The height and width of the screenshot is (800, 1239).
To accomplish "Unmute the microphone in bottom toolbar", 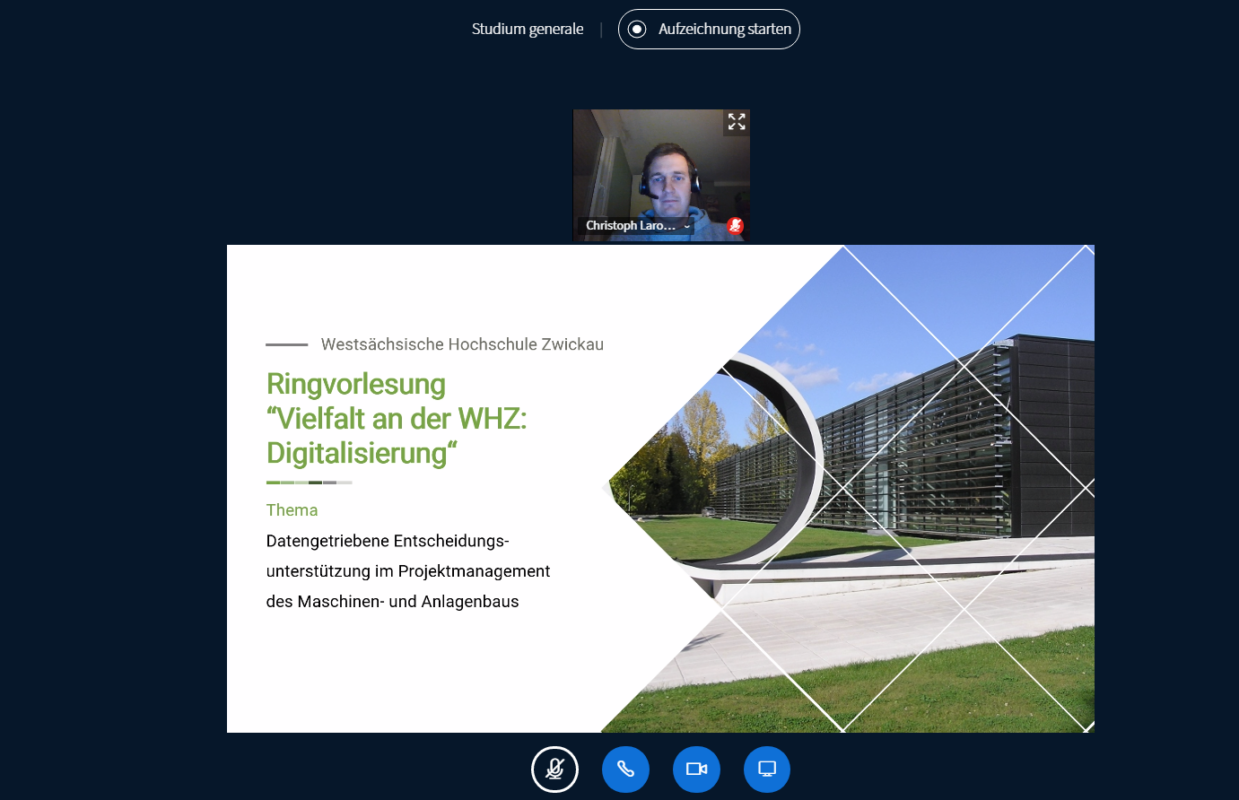I will point(554,769).
